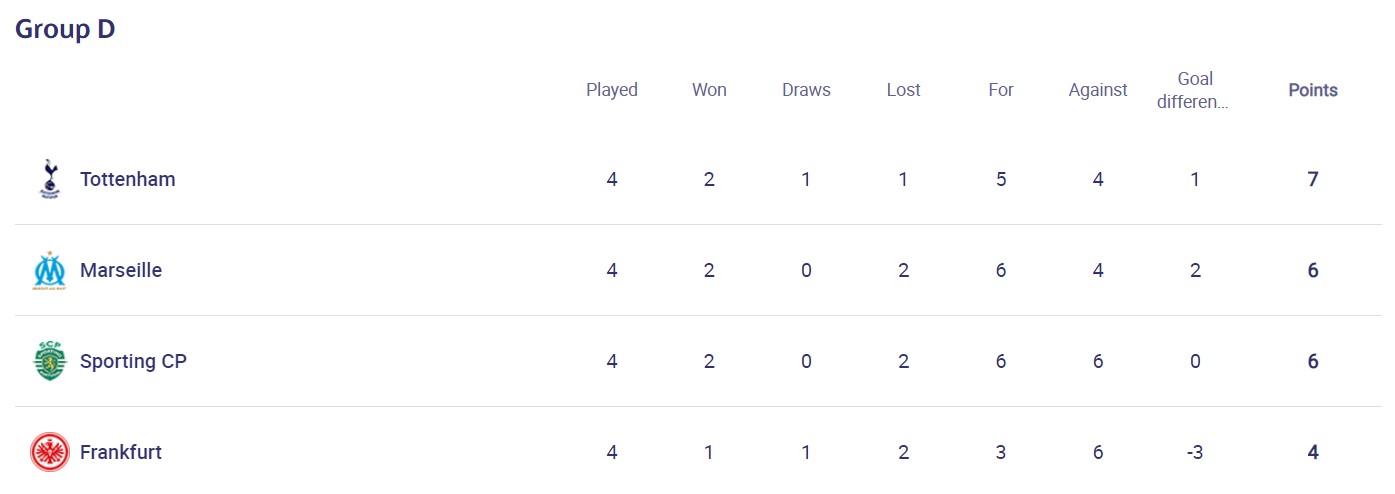This screenshot has height=494, width=1395.
Task: Click the Against column header
Action: [1097, 90]
